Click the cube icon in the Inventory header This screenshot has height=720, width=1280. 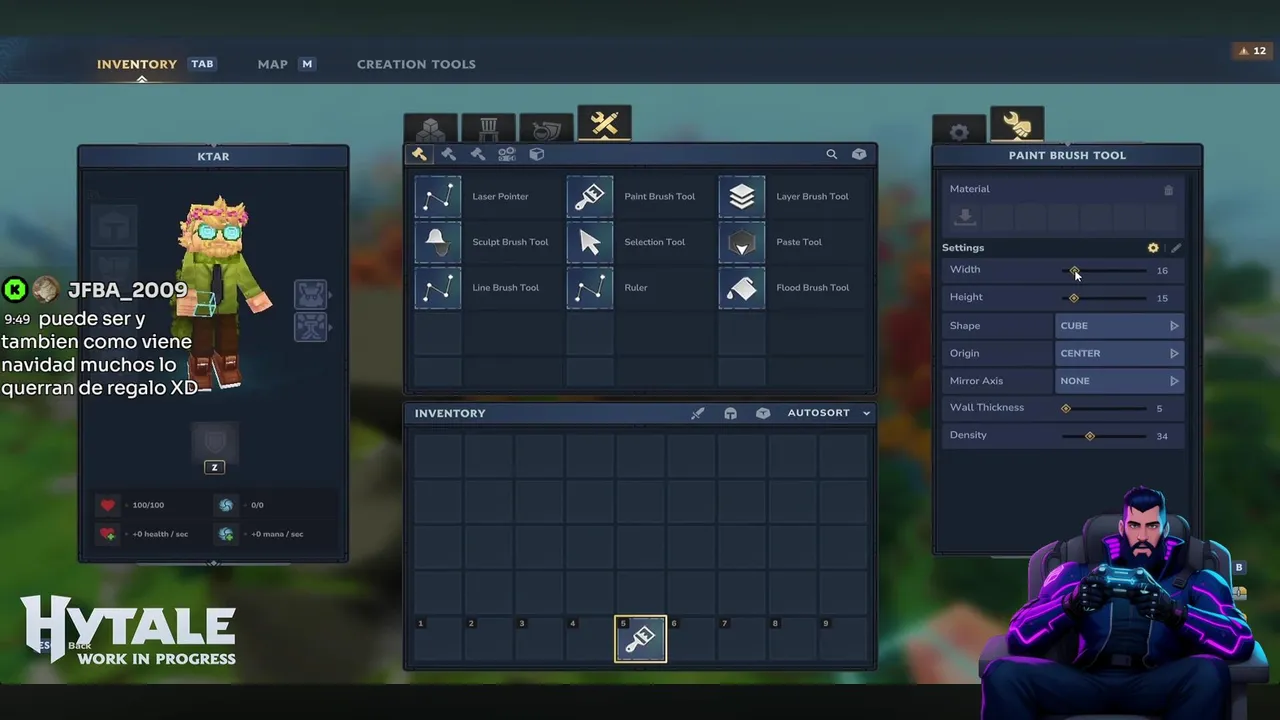pyautogui.click(x=763, y=413)
